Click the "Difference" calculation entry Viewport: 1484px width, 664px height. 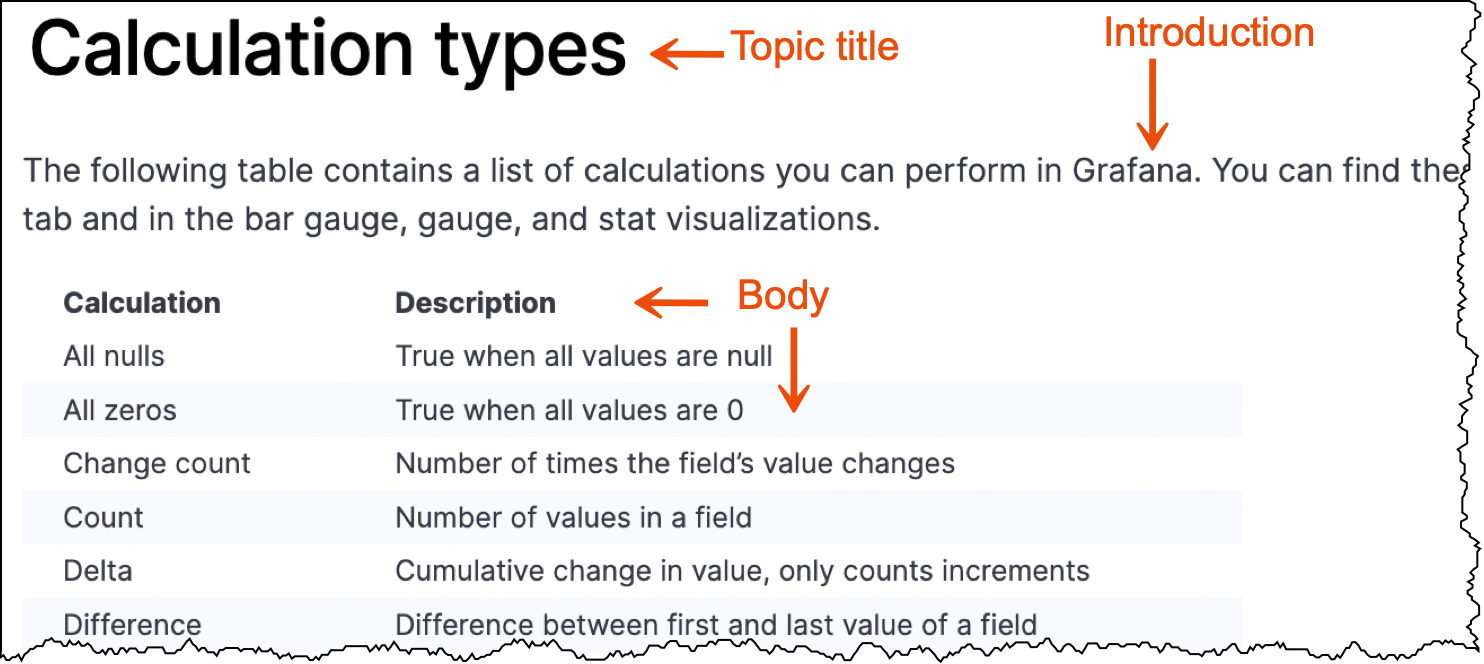point(132,625)
